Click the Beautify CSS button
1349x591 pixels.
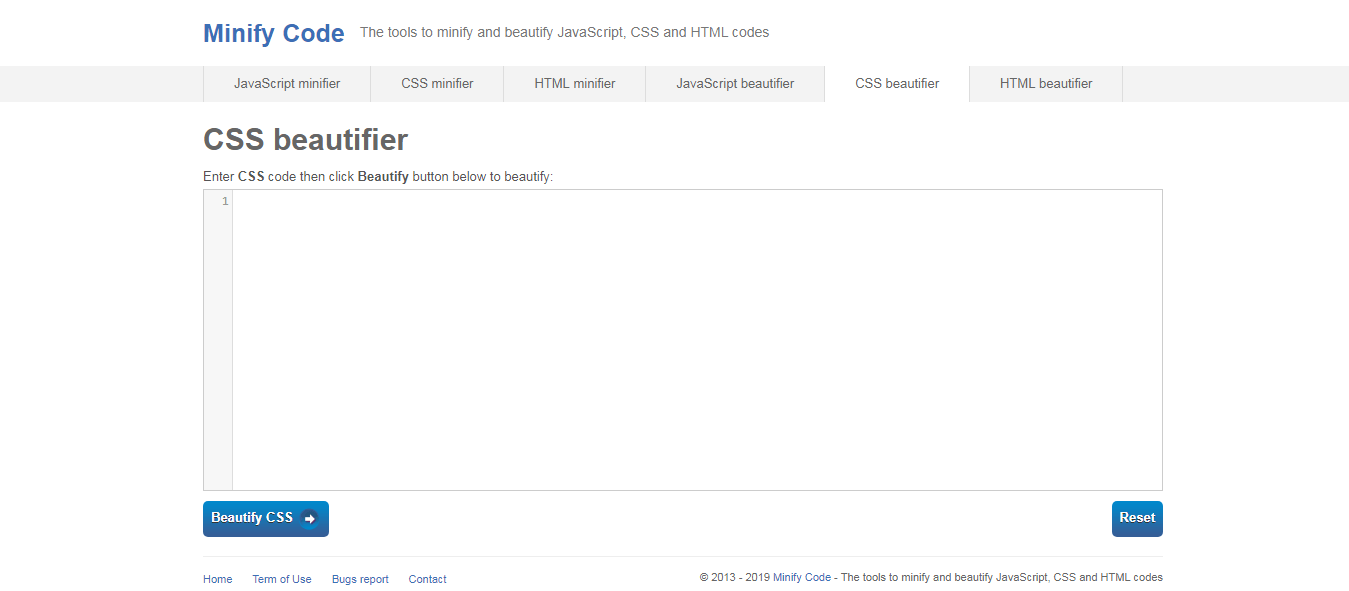pyautogui.click(x=256, y=518)
